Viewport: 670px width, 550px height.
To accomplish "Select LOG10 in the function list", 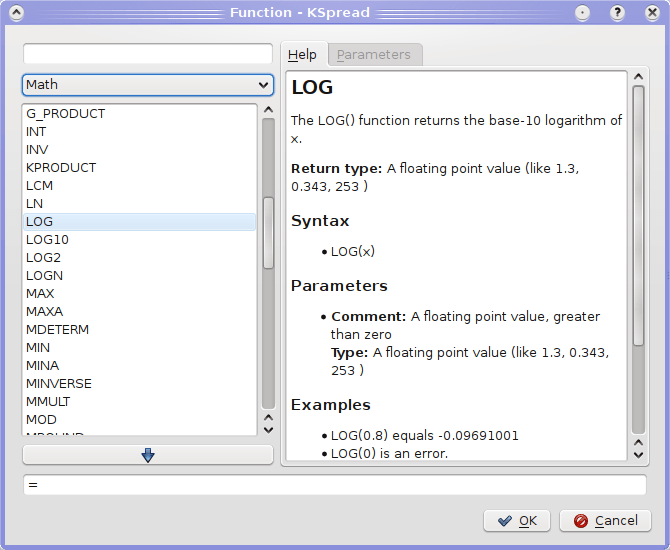I will (x=139, y=239).
